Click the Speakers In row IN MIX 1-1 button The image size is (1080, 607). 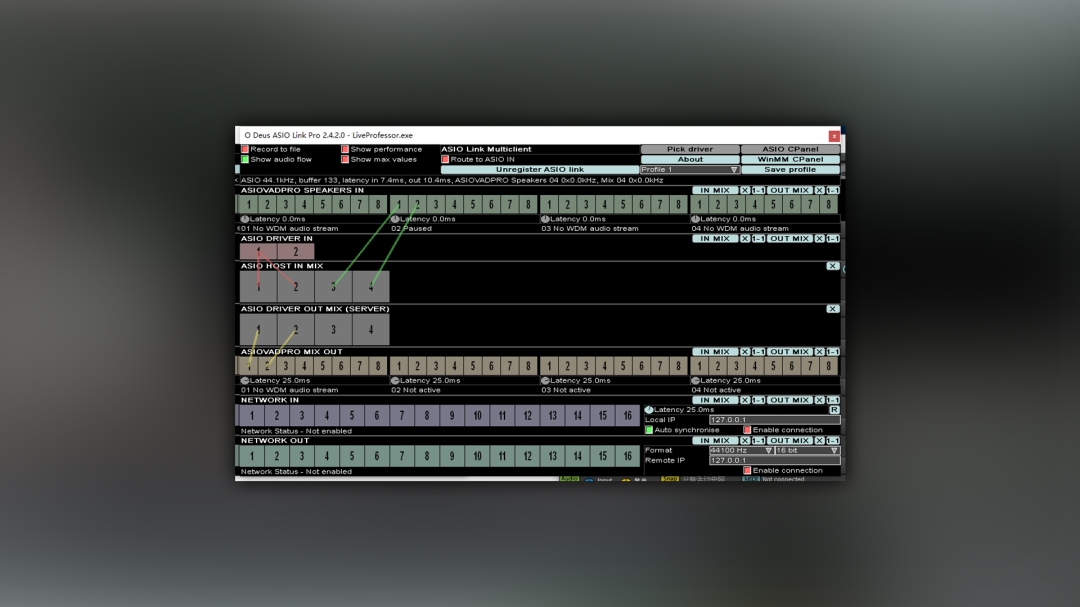click(758, 190)
